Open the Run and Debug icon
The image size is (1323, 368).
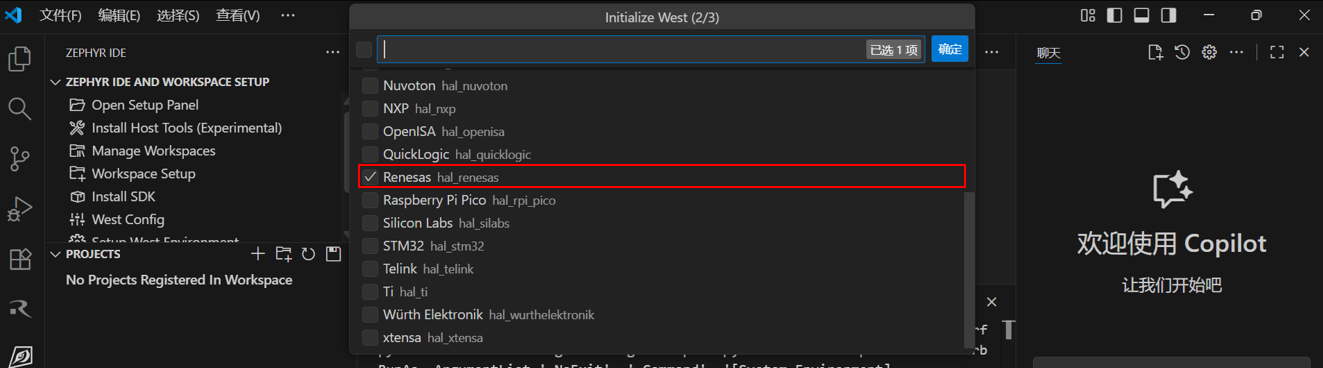(x=20, y=209)
